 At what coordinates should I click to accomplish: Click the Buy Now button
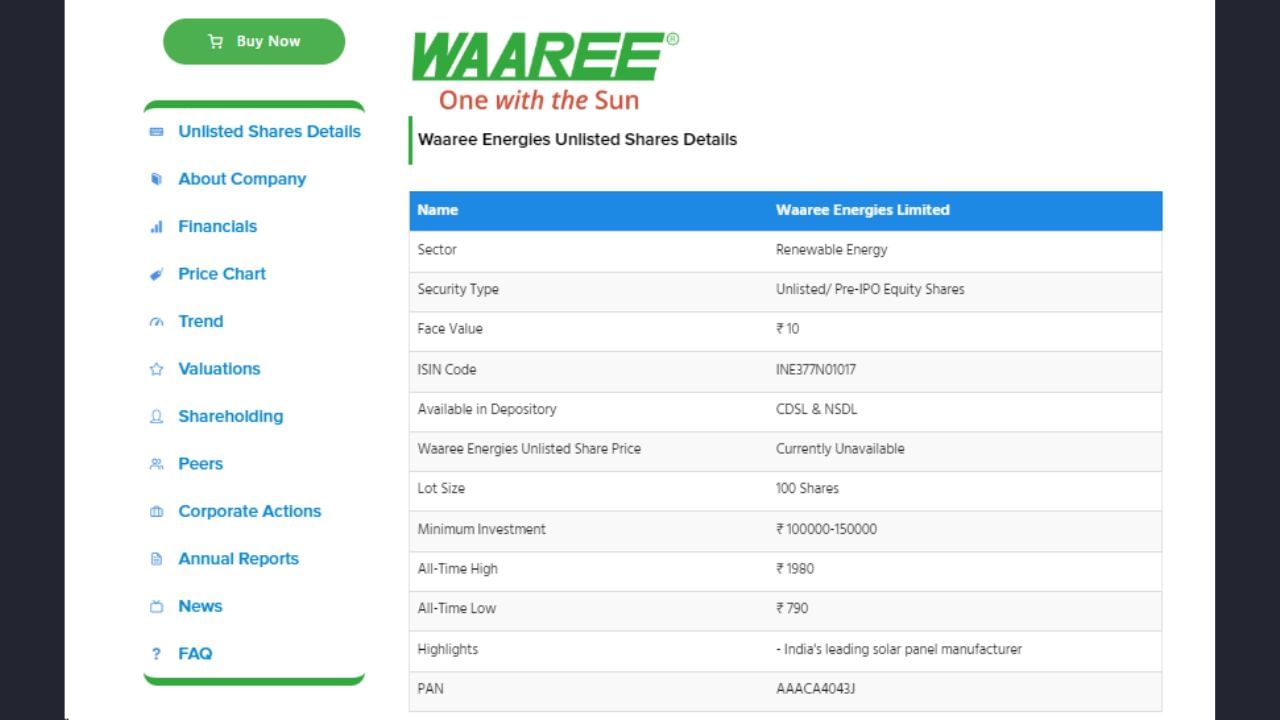[254, 41]
